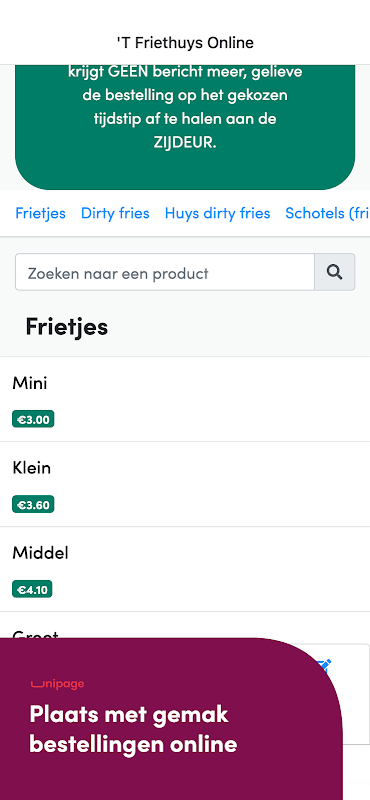The width and height of the screenshot is (370, 800).
Task: Click the €4.10 price badge
Action: [x=32, y=589]
